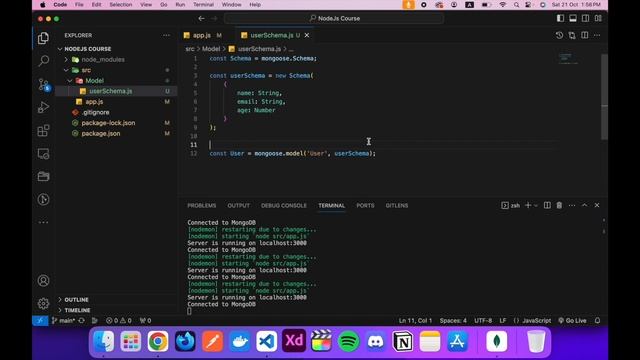Switch to DEBUG CONSOLE tab
This screenshot has width=640, height=360.
pos(284,205)
